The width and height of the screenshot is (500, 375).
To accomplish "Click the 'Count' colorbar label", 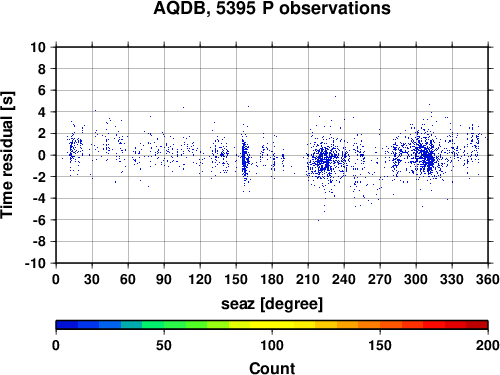I will coord(272,368).
